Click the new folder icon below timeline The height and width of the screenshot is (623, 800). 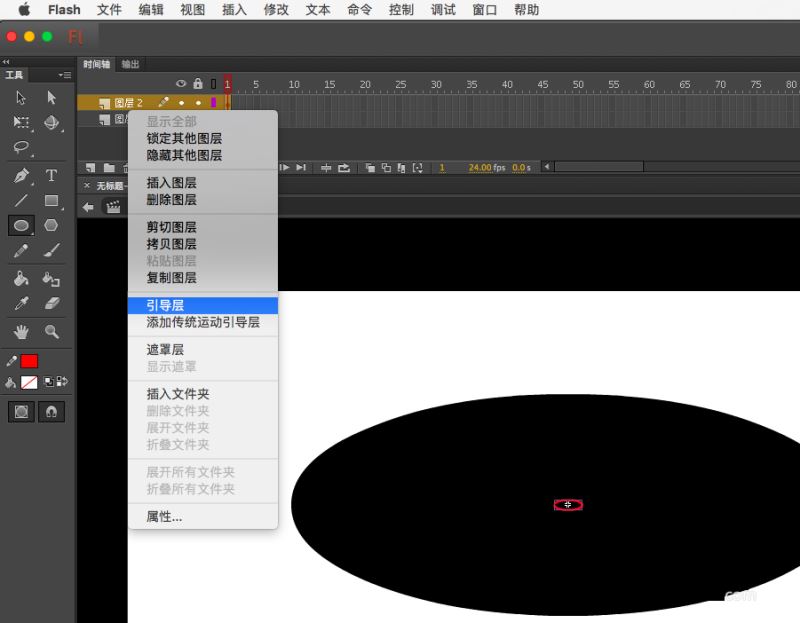point(109,168)
